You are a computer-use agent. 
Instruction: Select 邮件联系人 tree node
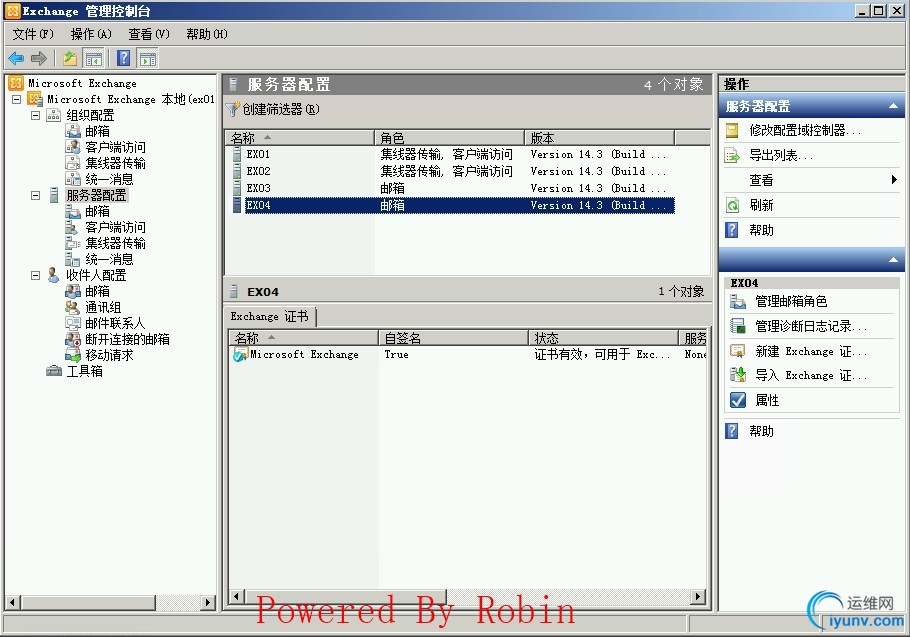(x=115, y=323)
